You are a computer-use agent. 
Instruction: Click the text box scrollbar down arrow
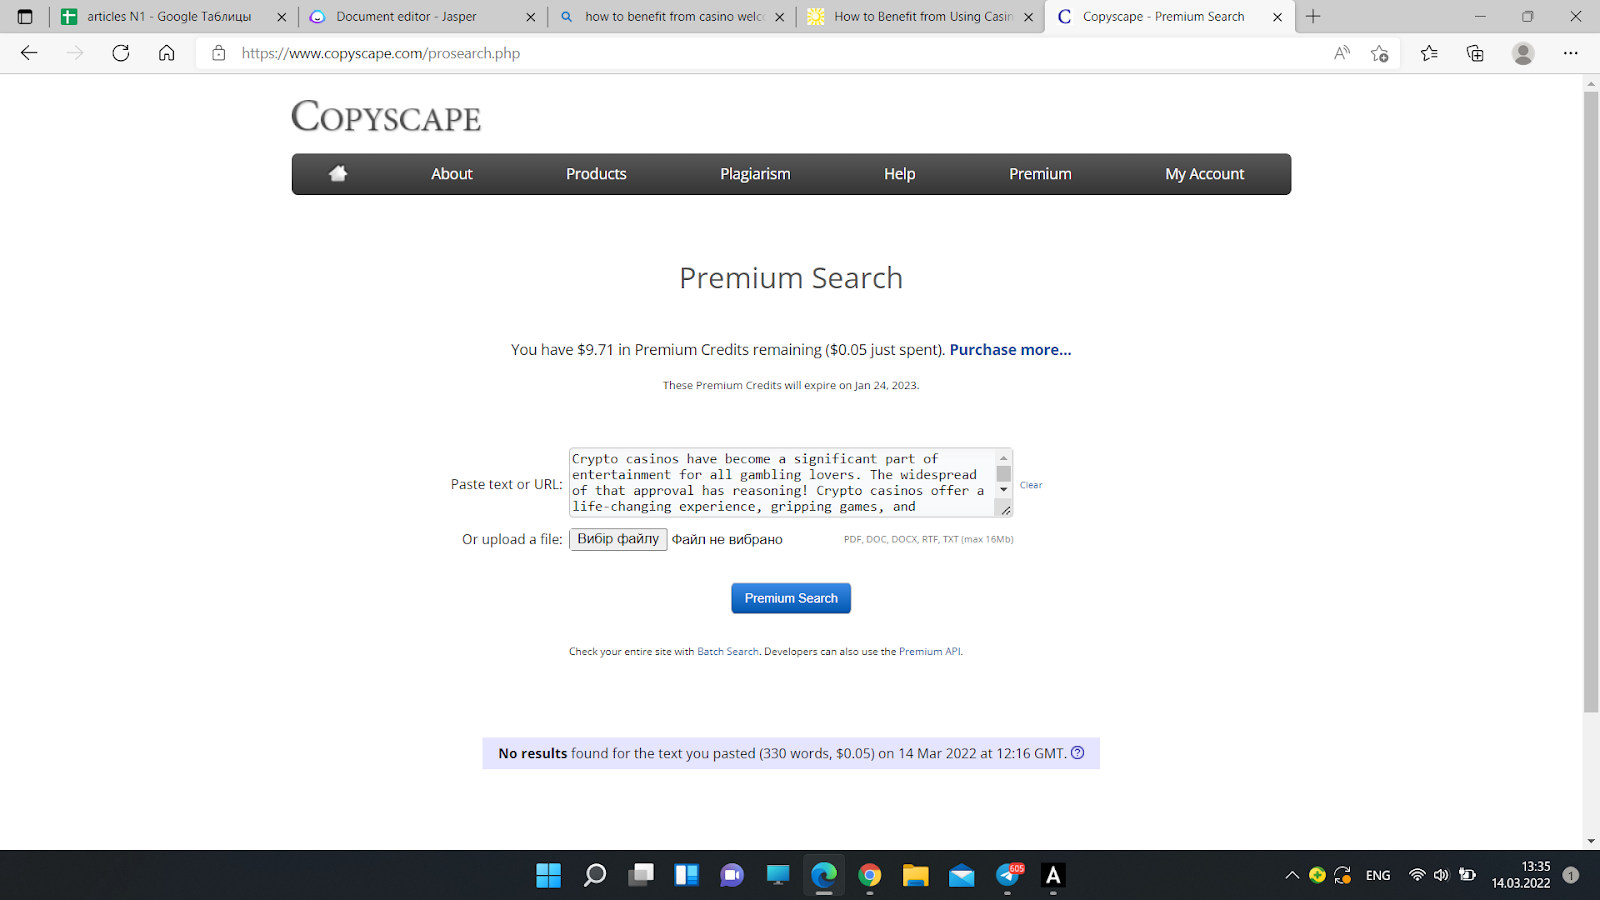1004,490
